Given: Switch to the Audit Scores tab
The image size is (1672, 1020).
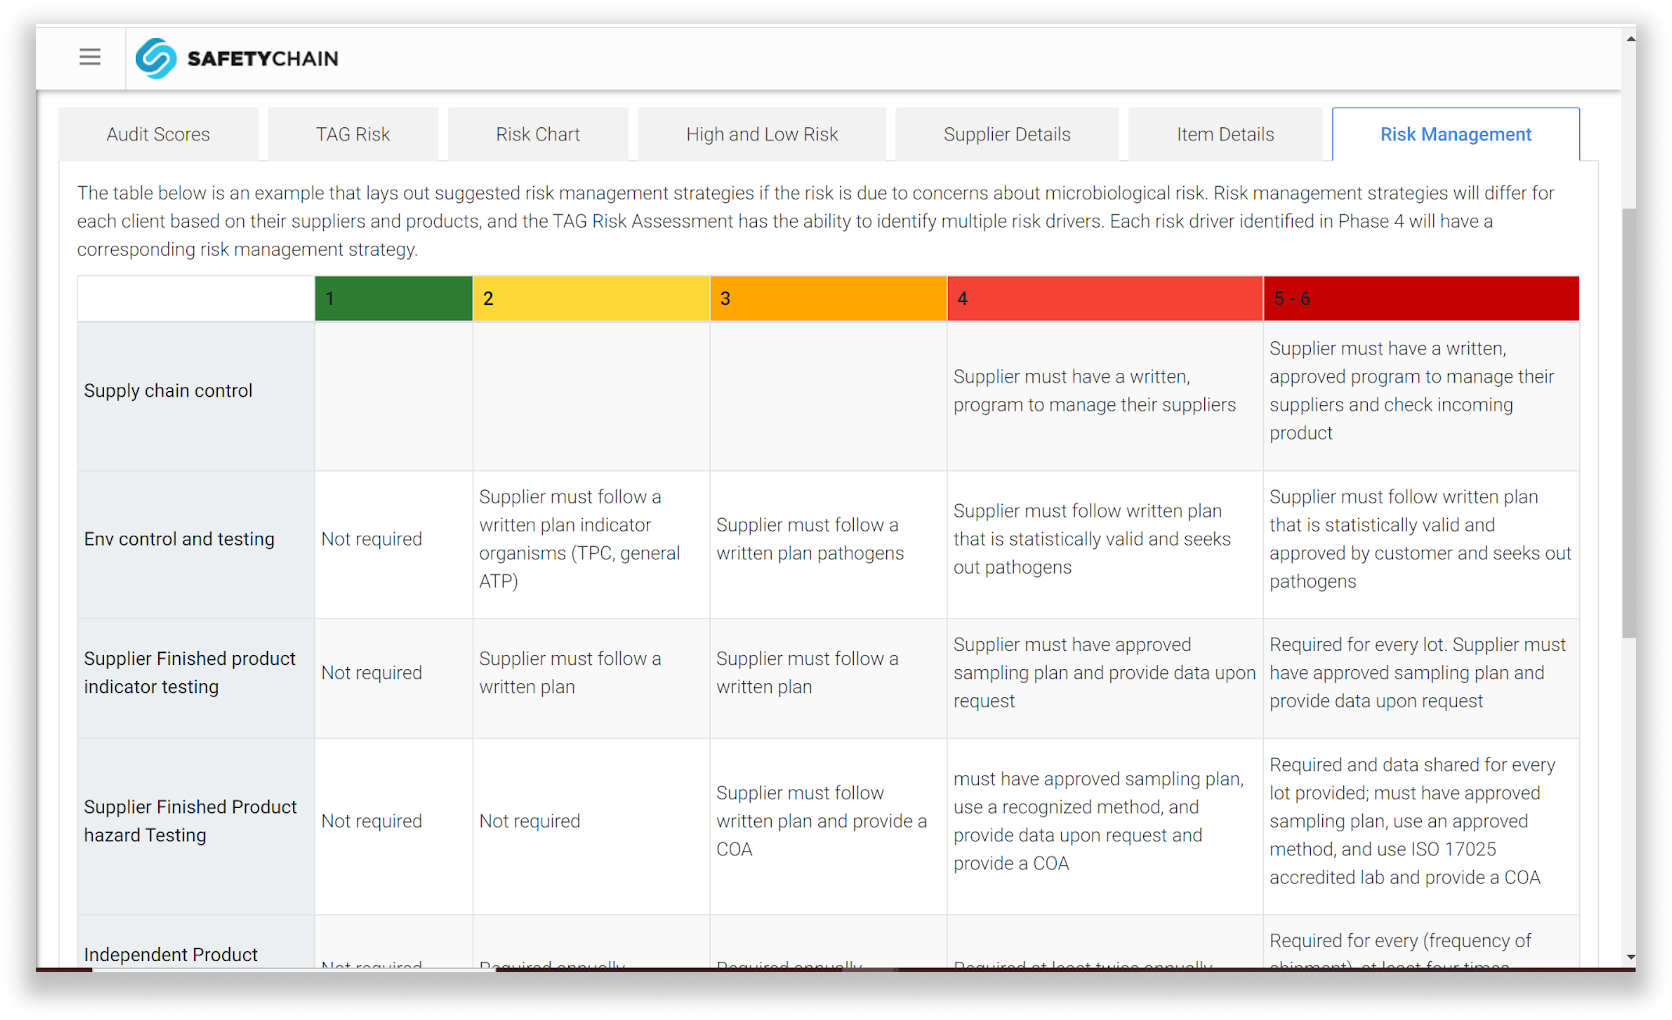Looking at the screenshot, I should 158,134.
